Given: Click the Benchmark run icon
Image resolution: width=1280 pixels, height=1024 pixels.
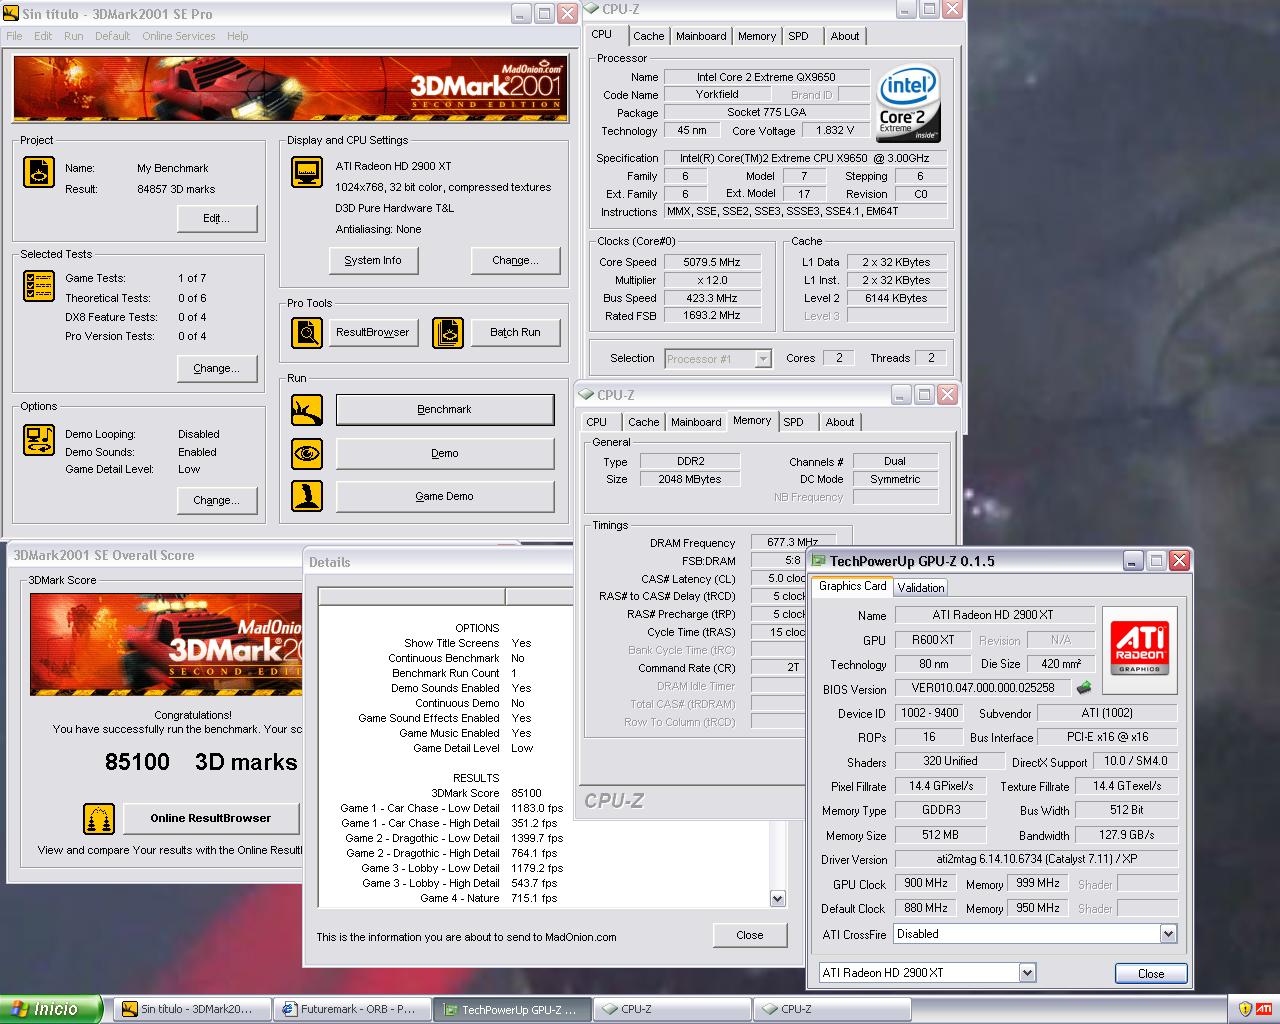Looking at the screenshot, I should click(307, 409).
